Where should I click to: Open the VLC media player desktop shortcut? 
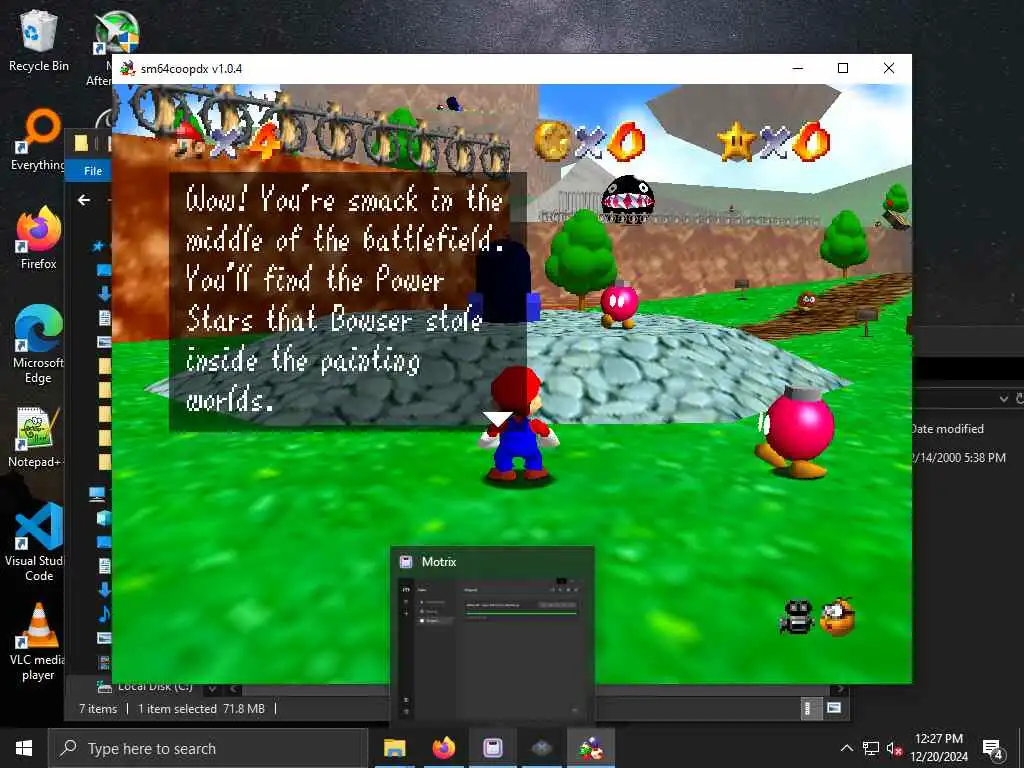click(x=37, y=643)
